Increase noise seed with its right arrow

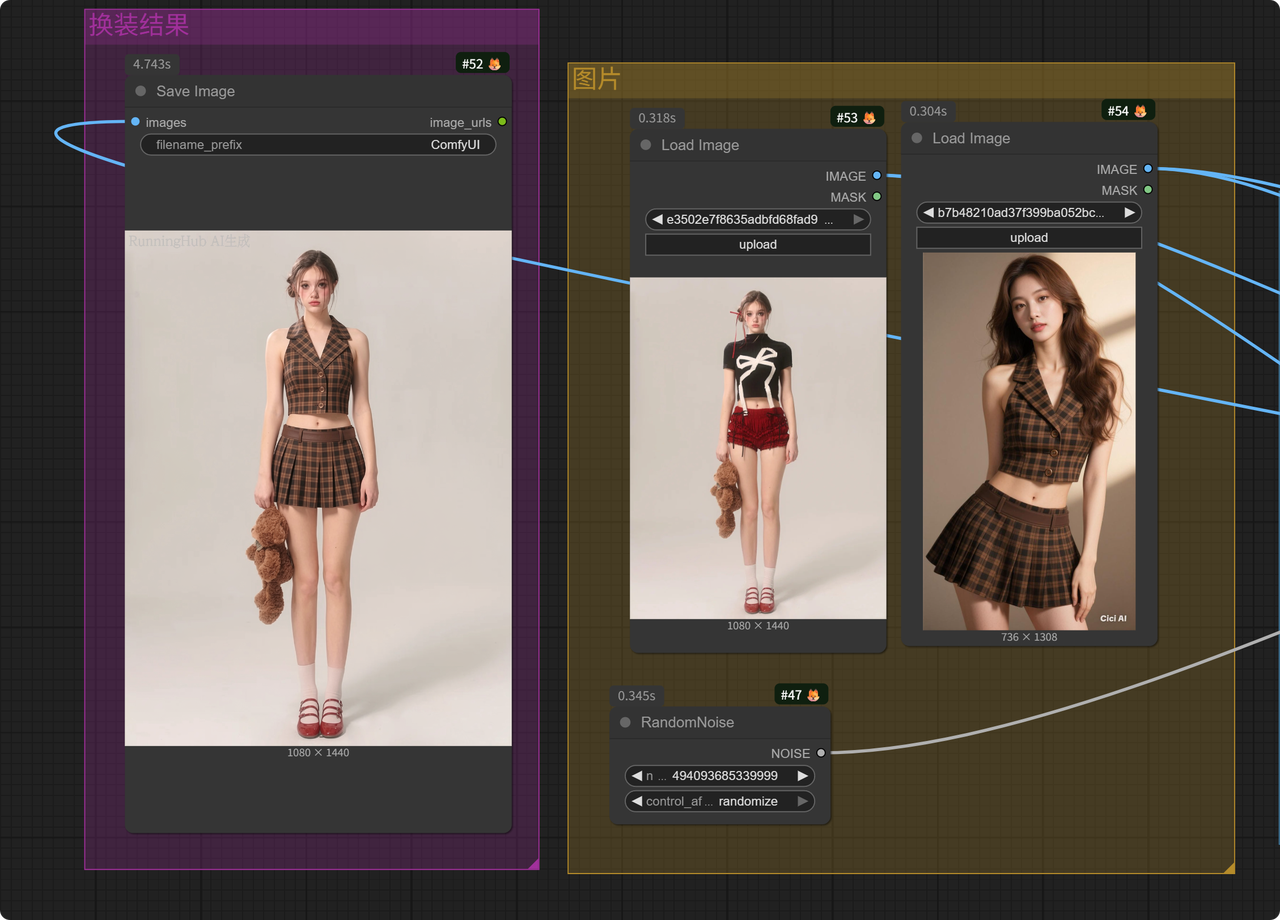(802, 776)
